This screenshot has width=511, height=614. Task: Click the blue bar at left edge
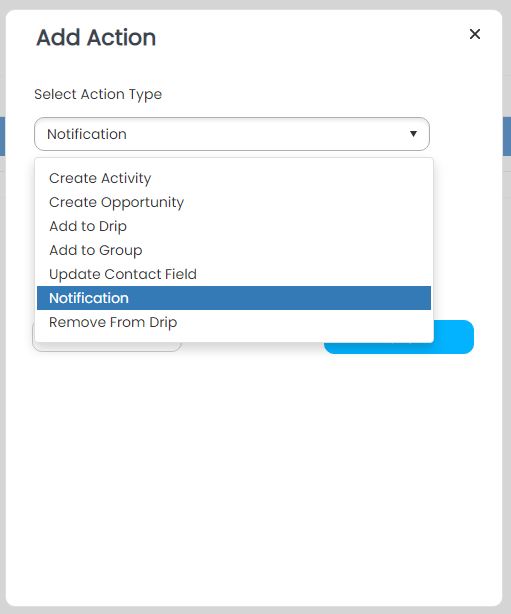tap(2, 136)
